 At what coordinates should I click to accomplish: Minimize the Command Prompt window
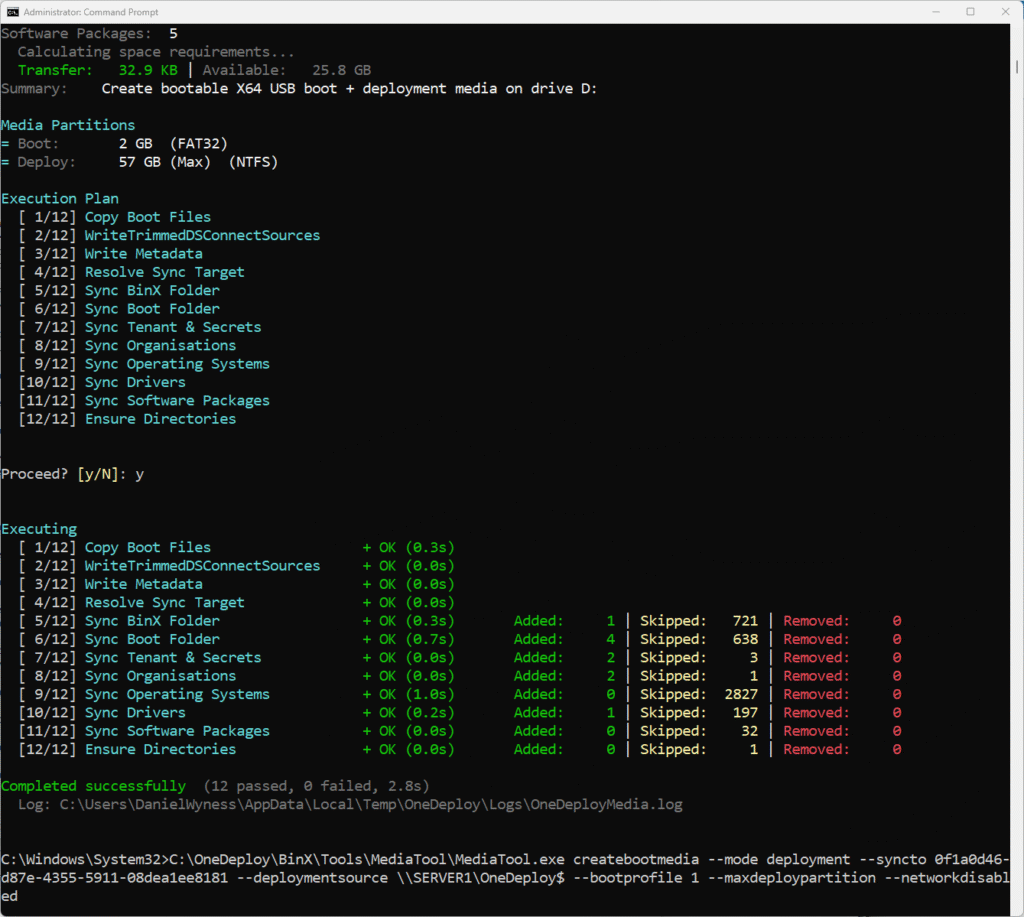pos(935,12)
